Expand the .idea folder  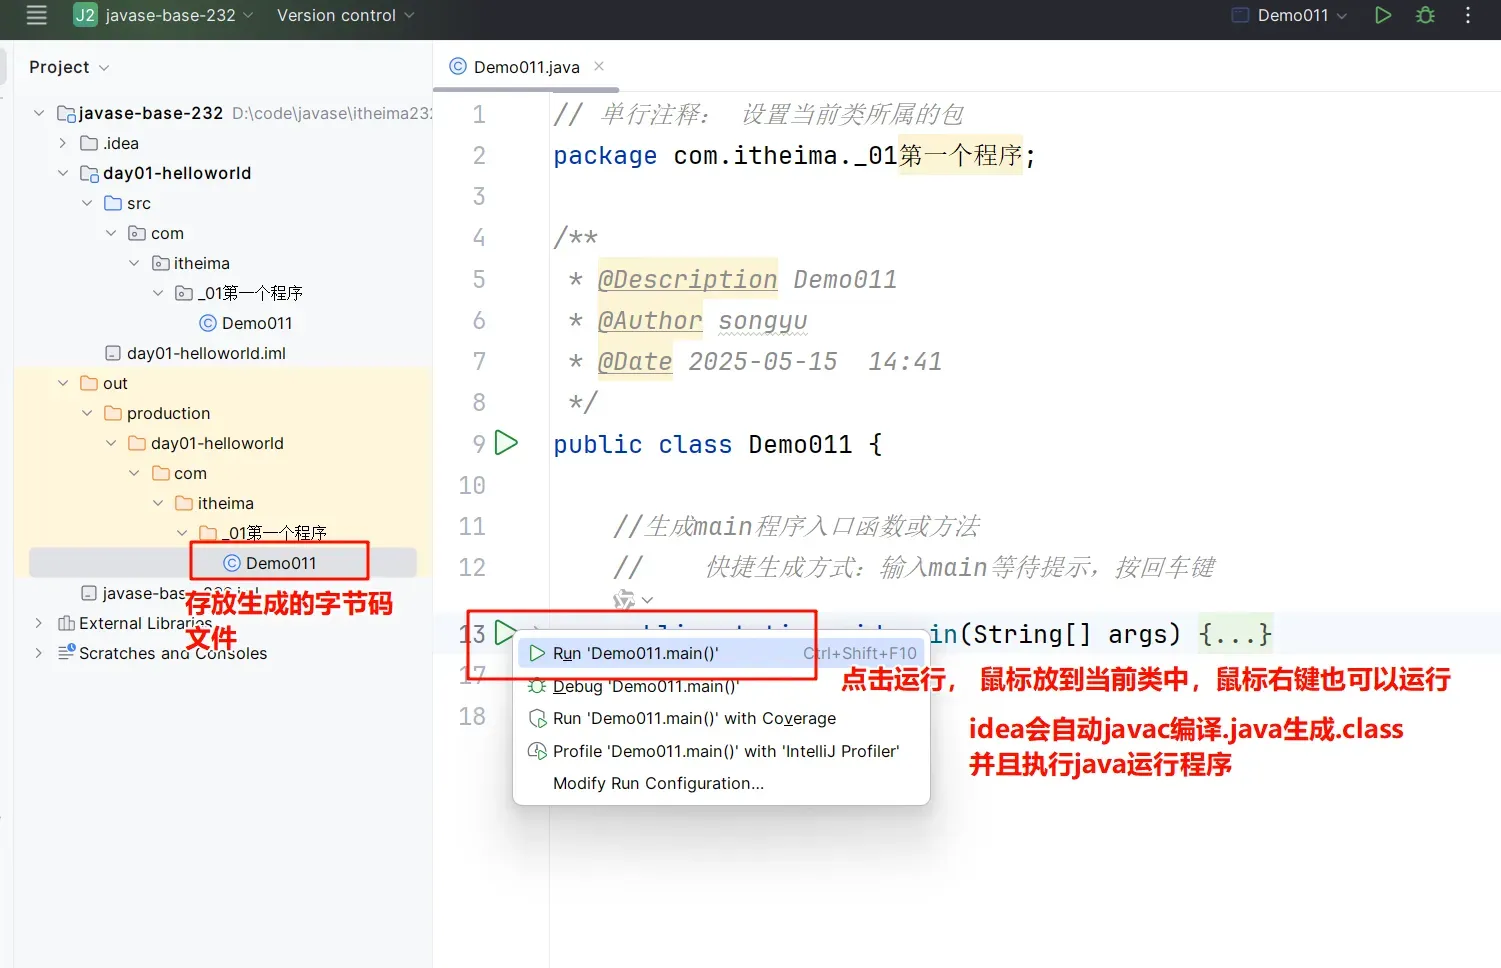[63, 143]
